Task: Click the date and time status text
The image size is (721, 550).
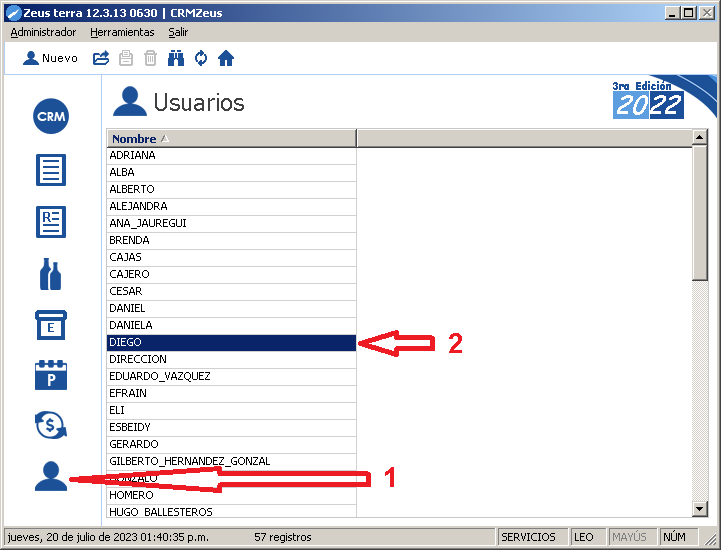Action: [108, 537]
